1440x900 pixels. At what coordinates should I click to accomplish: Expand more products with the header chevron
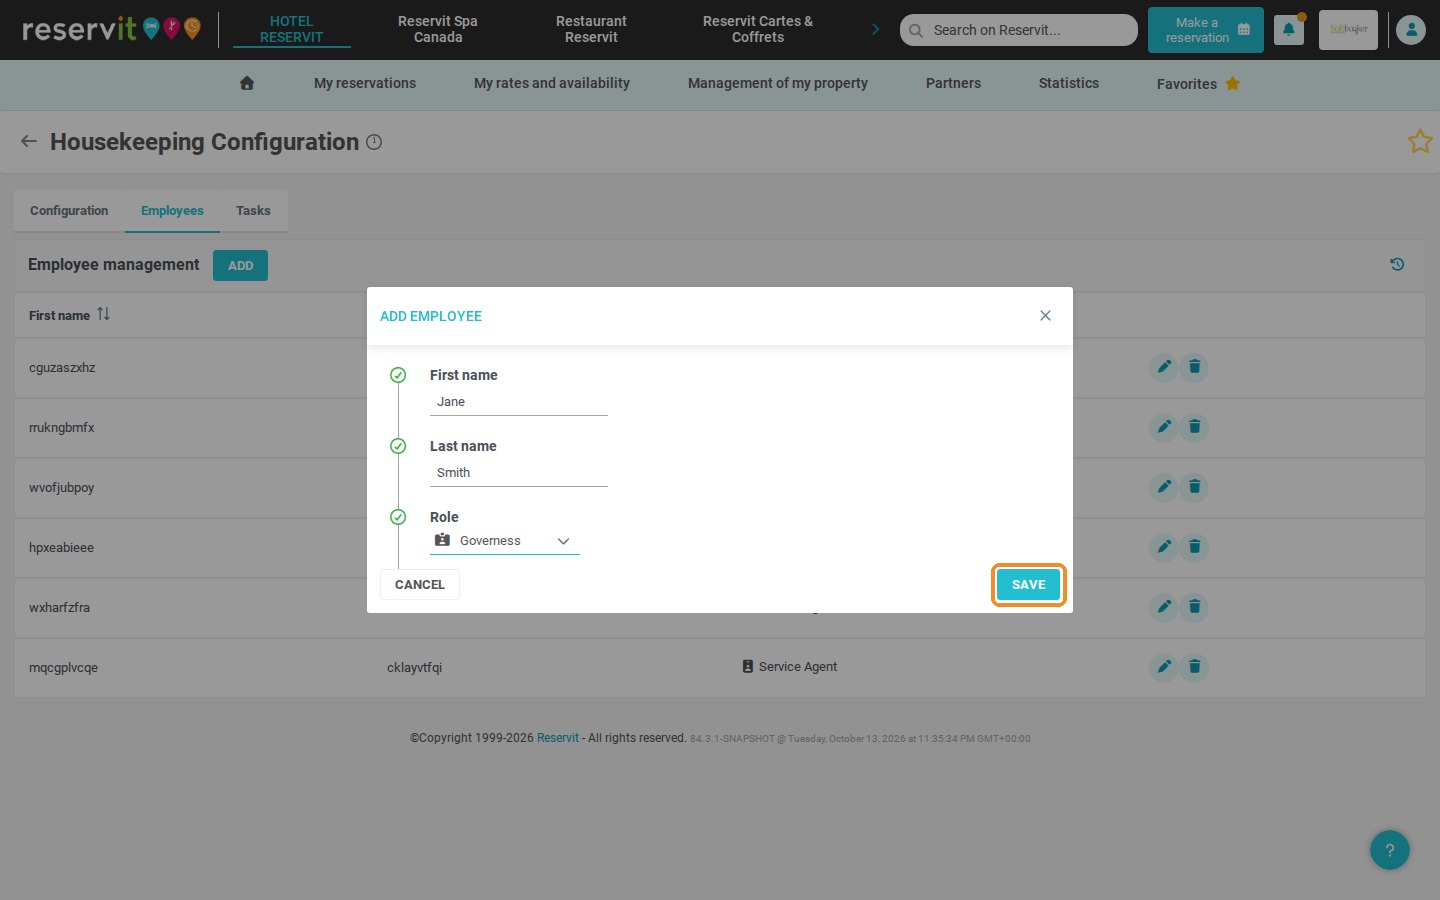[x=876, y=30]
